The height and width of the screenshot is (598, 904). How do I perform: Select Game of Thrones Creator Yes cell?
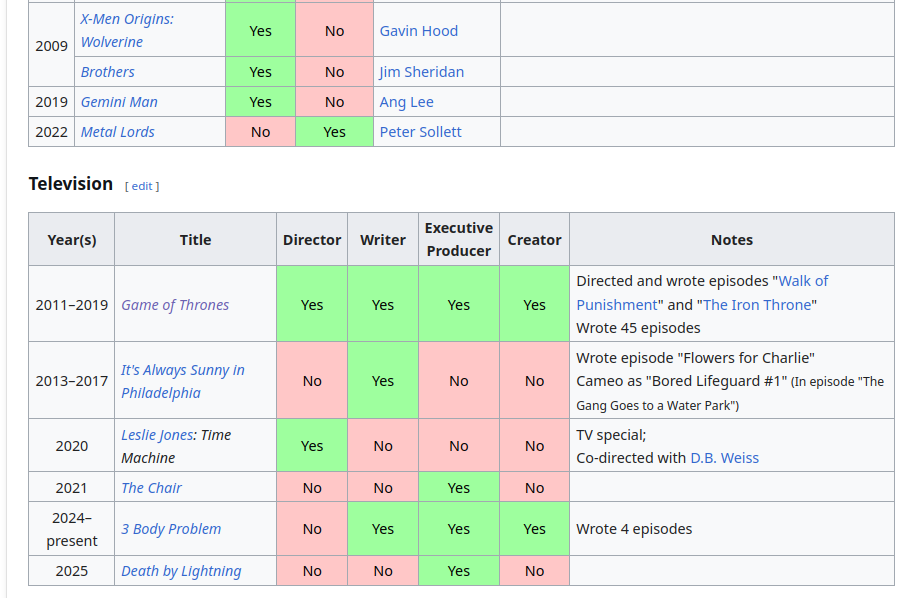(534, 304)
